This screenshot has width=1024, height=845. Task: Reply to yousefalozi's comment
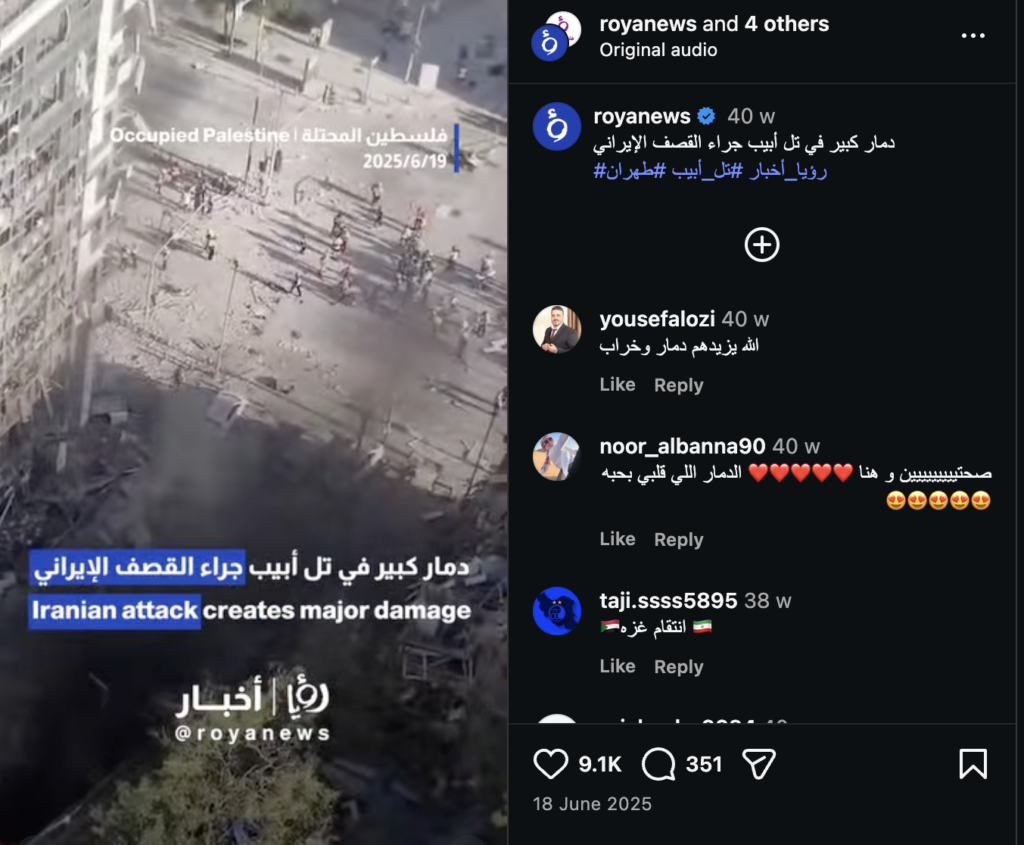click(679, 385)
